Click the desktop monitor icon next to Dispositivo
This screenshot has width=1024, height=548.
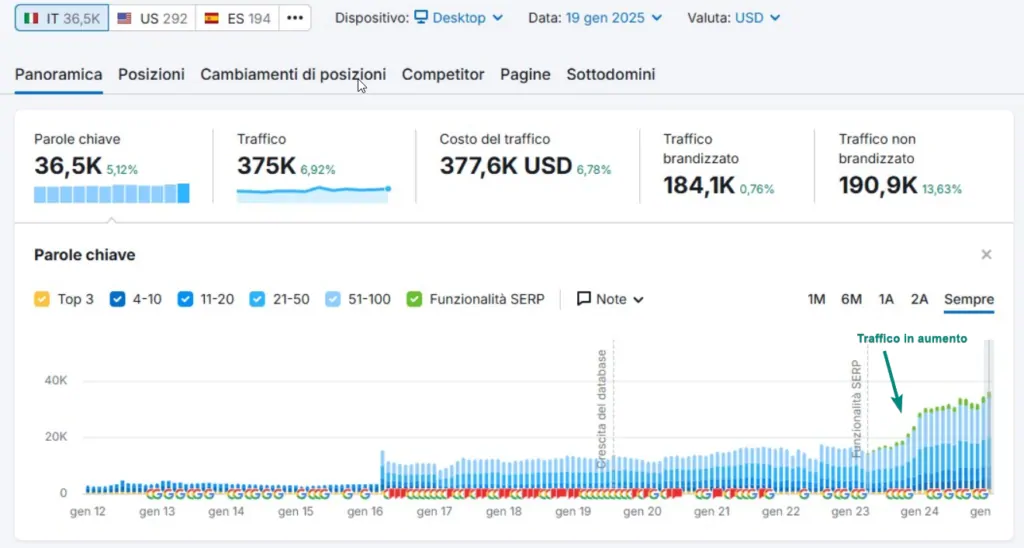coord(421,17)
